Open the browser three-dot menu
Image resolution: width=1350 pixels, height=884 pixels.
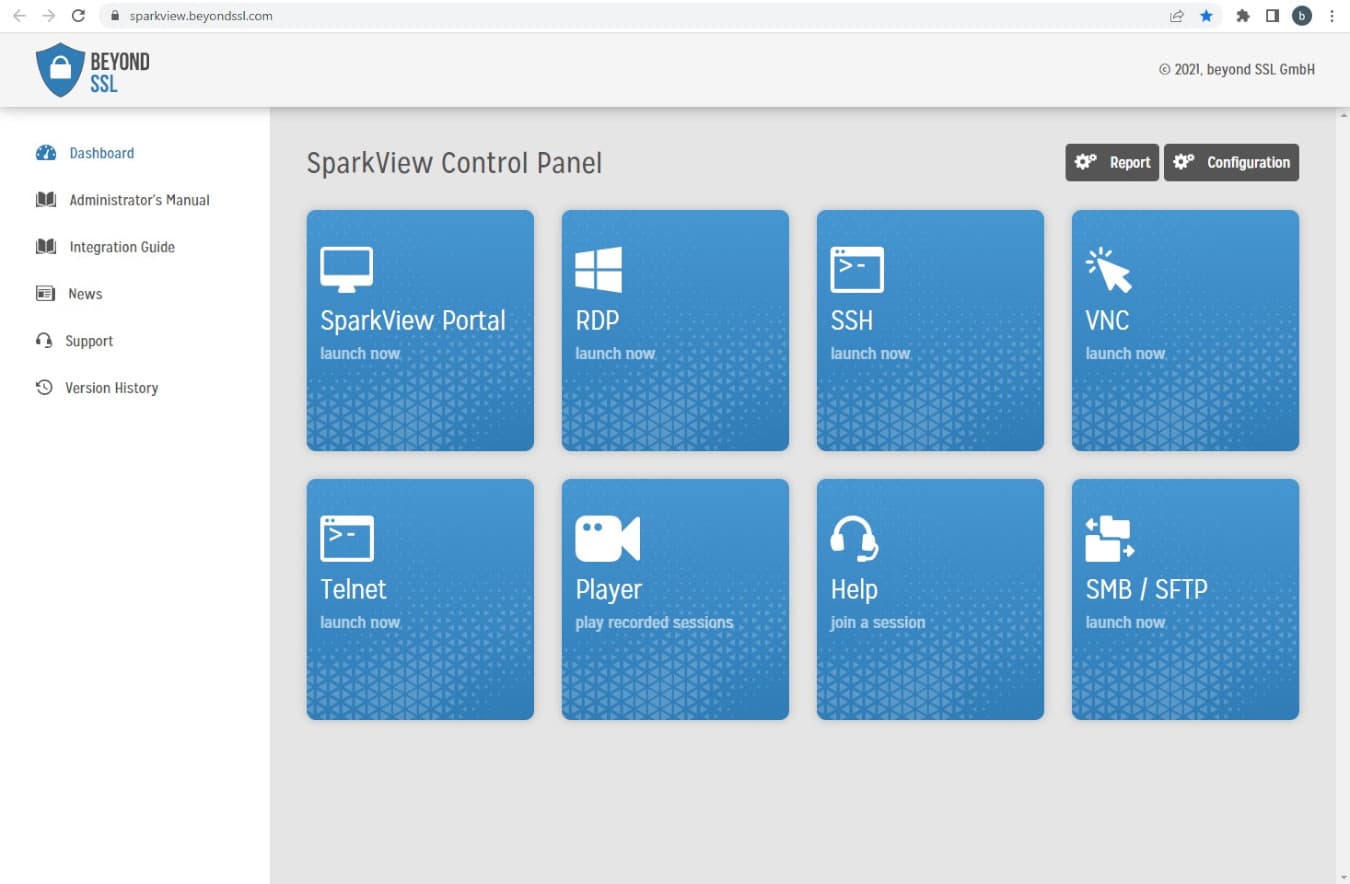coord(1332,16)
